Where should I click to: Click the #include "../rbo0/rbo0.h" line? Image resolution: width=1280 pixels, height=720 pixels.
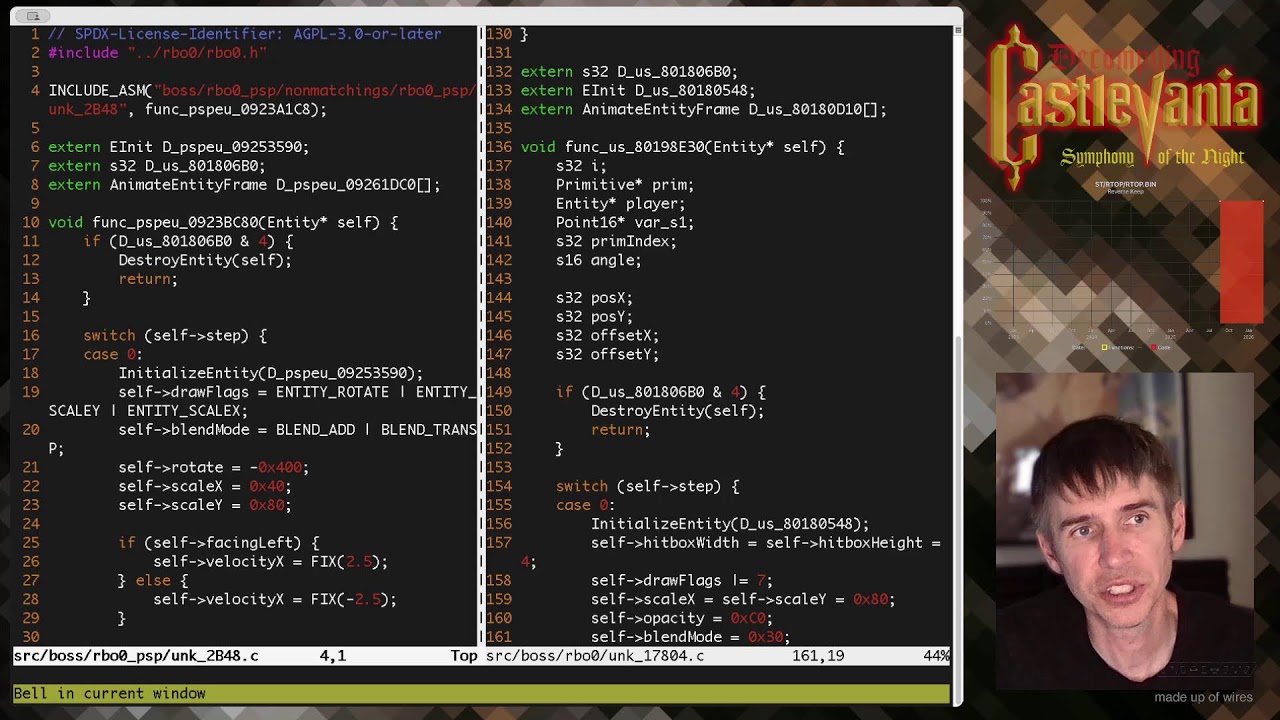point(157,53)
